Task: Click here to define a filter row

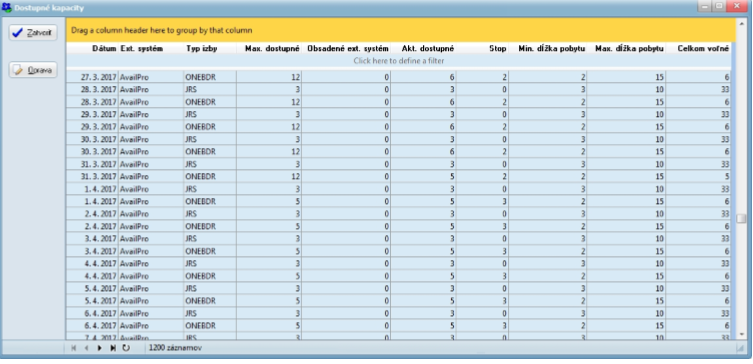Action: pos(399,61)
